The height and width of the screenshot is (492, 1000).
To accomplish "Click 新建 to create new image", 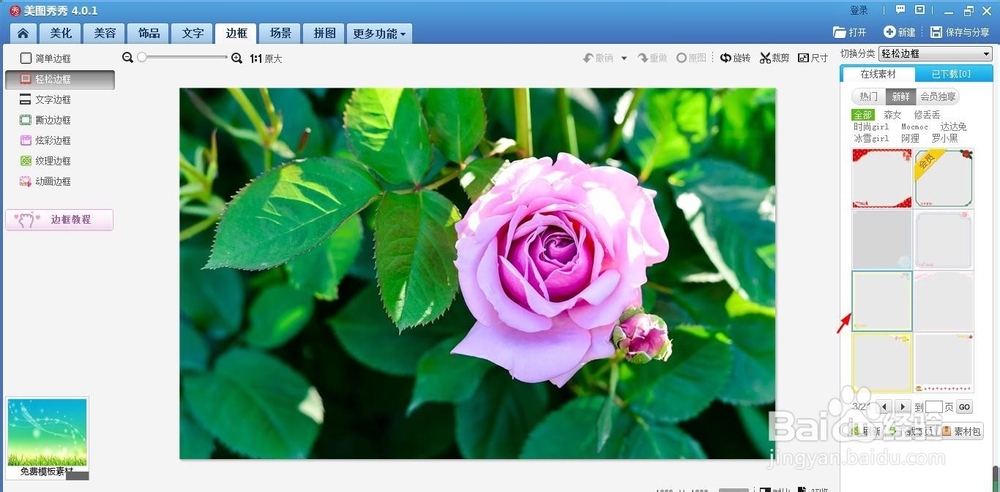I will pyautogui.click(x=899, y=33).
